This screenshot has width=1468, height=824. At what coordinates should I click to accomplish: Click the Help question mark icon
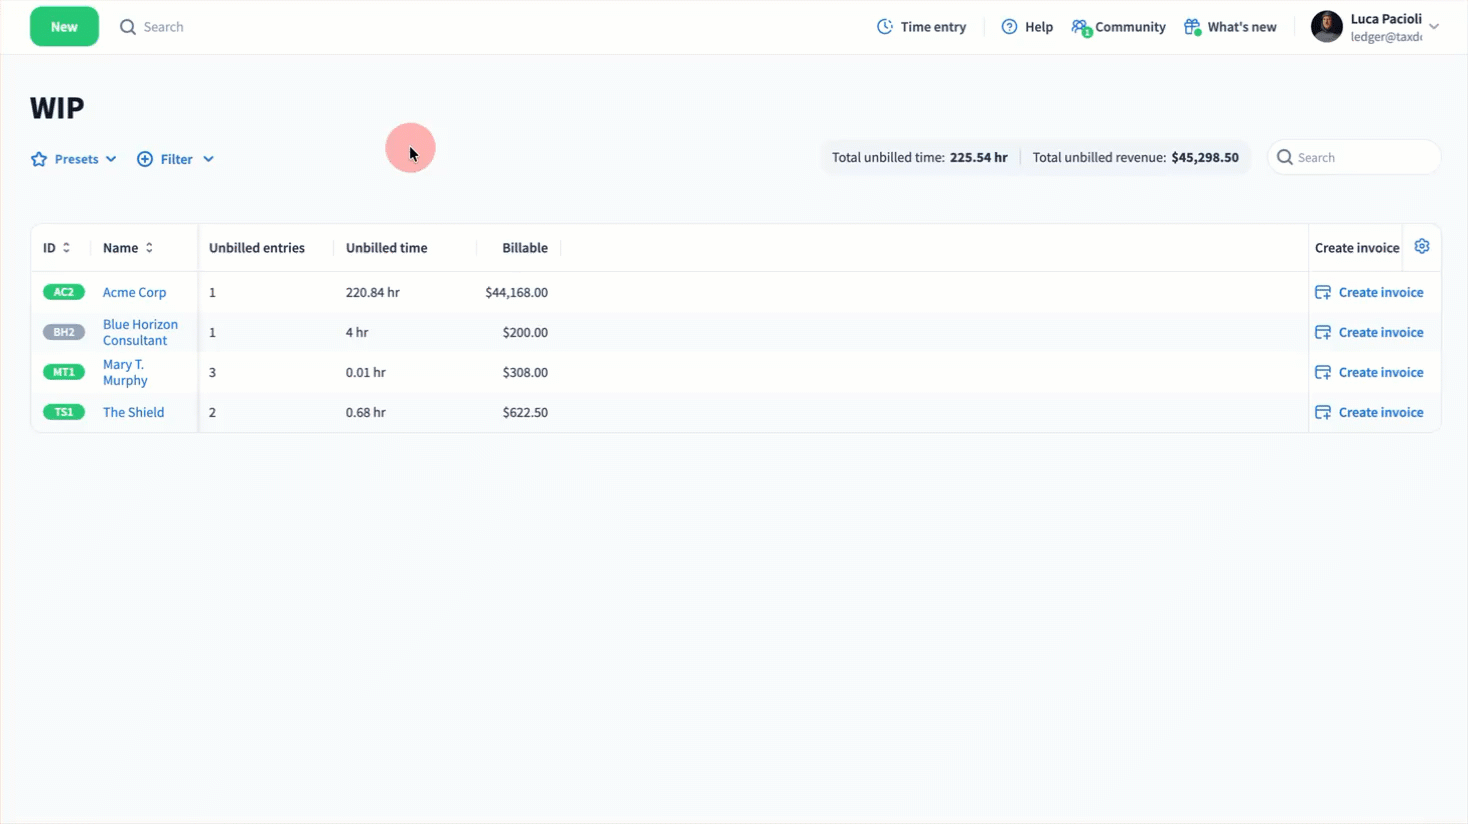click(x=1009, y=27)
